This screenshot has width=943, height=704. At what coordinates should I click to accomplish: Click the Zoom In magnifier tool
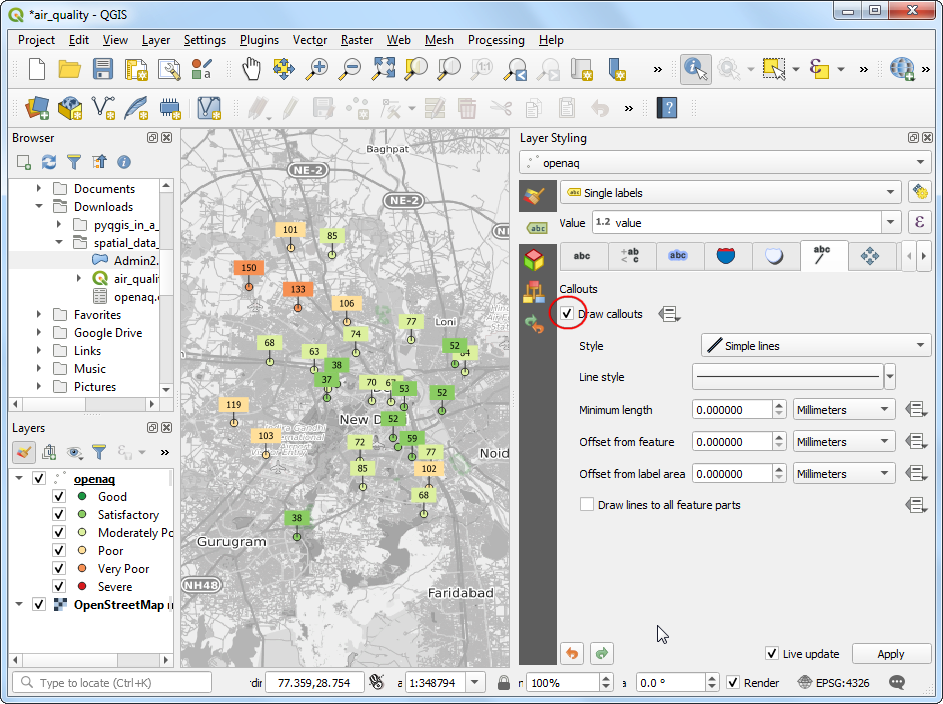click(x=317, y=69)
